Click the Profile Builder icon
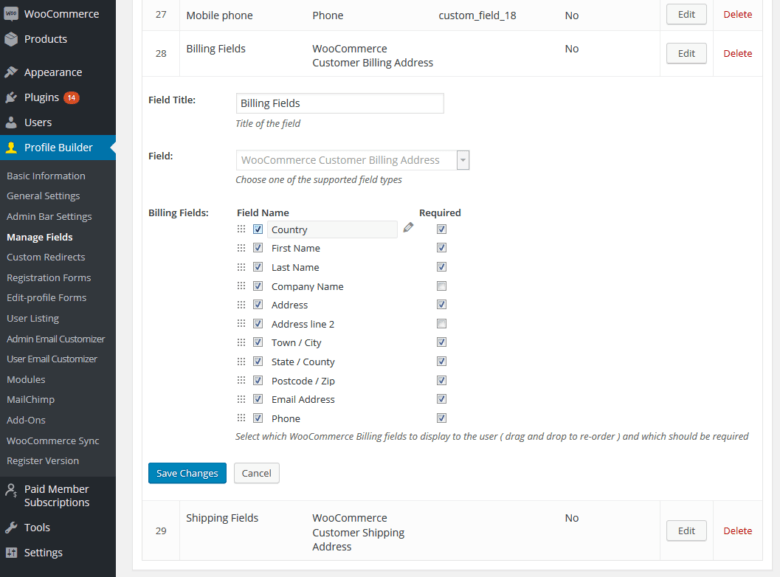This screenshot has width=780, height=577. click(x=11, y=147)
